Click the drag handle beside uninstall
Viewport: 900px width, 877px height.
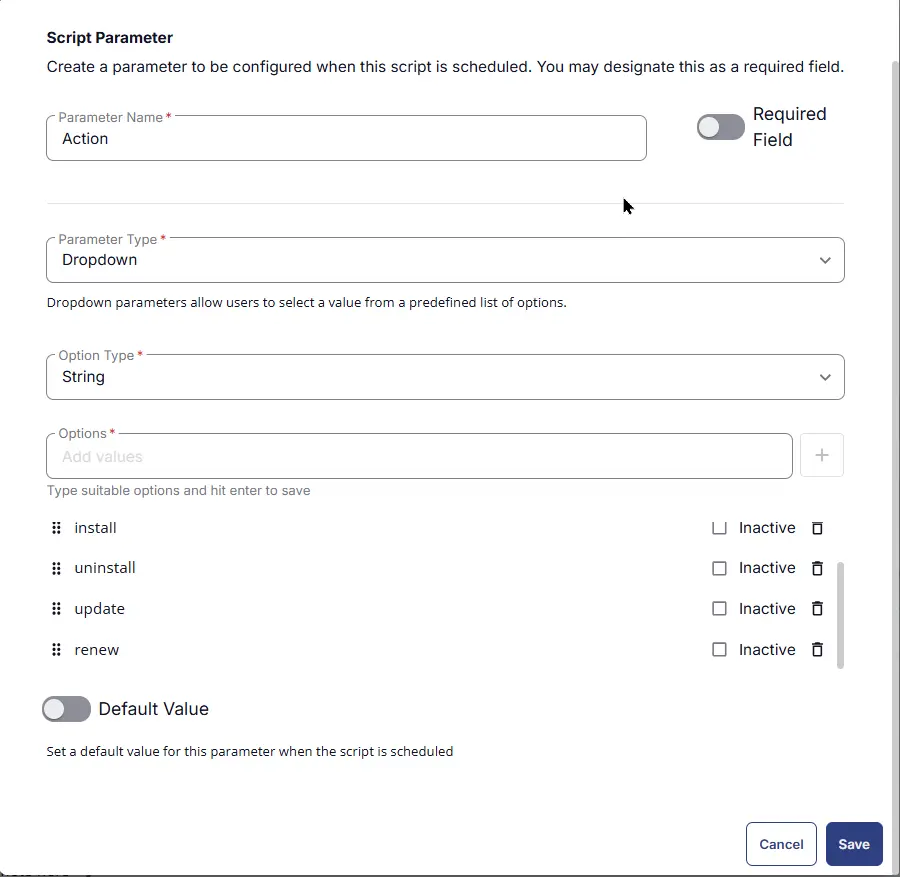point(56,568)
